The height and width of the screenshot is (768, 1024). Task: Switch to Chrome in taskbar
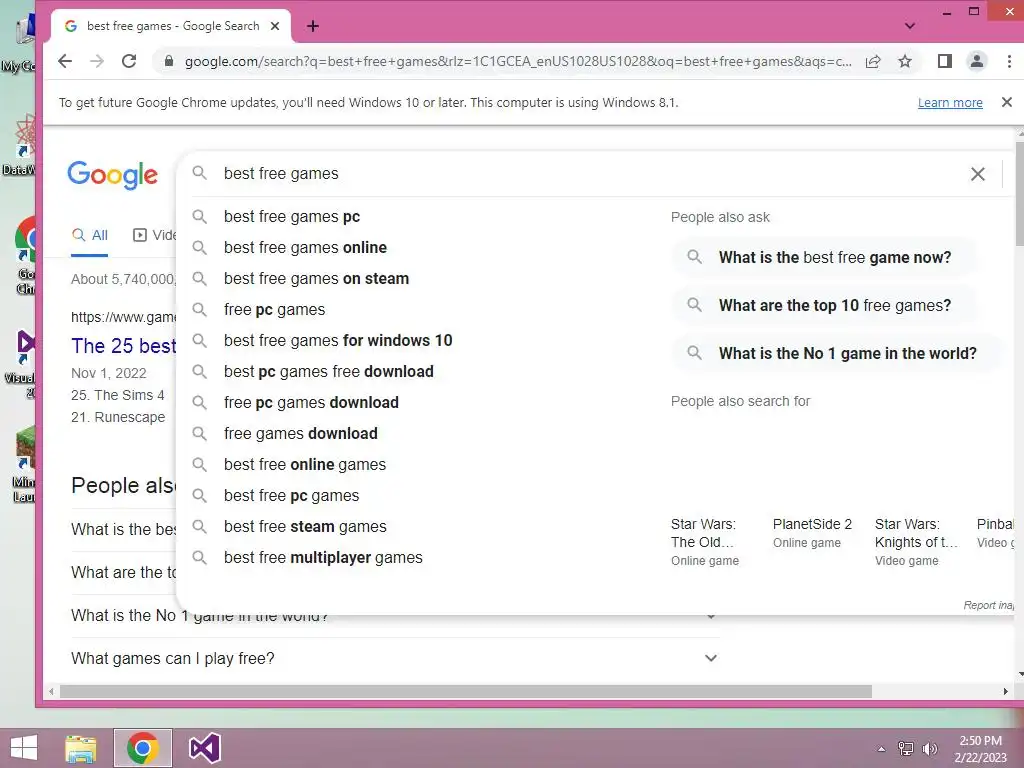(x=143, y=748)
